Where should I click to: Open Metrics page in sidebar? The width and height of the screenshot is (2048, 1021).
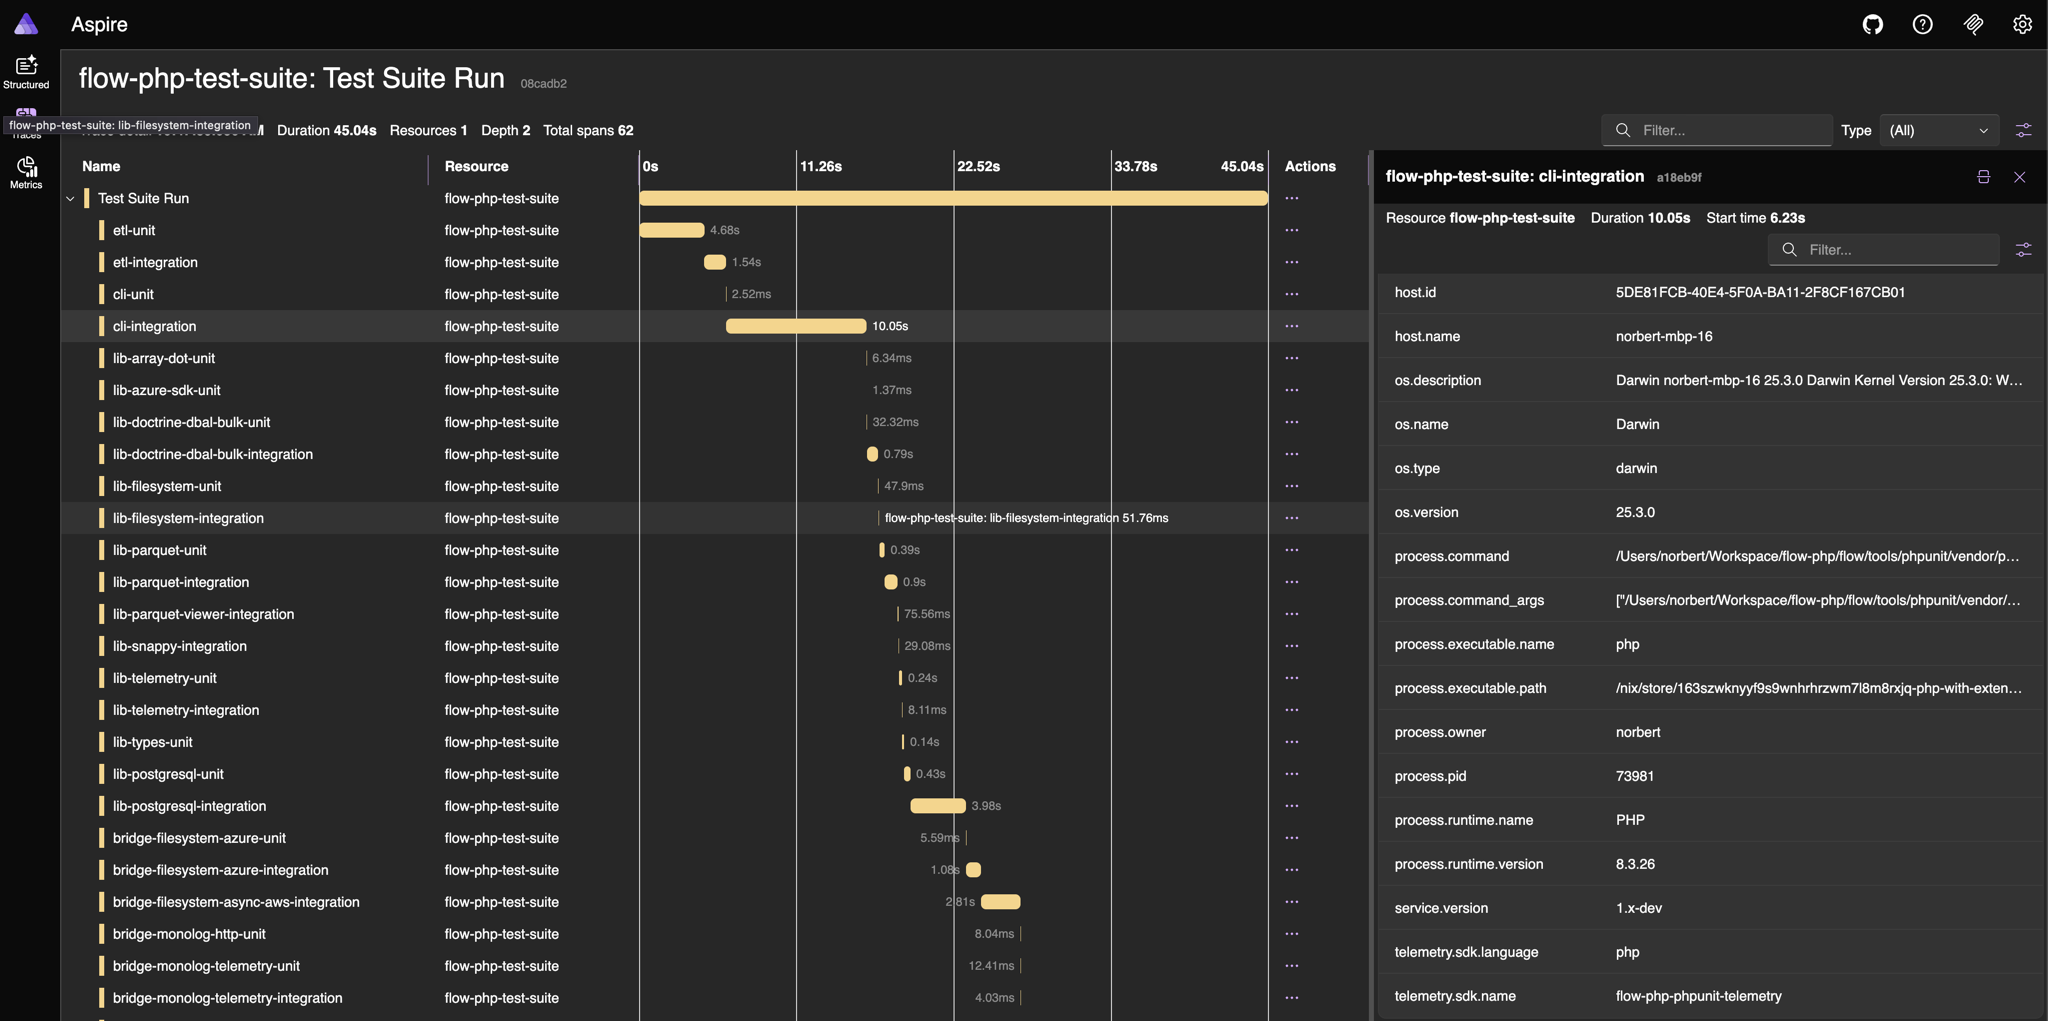[26, 172]
